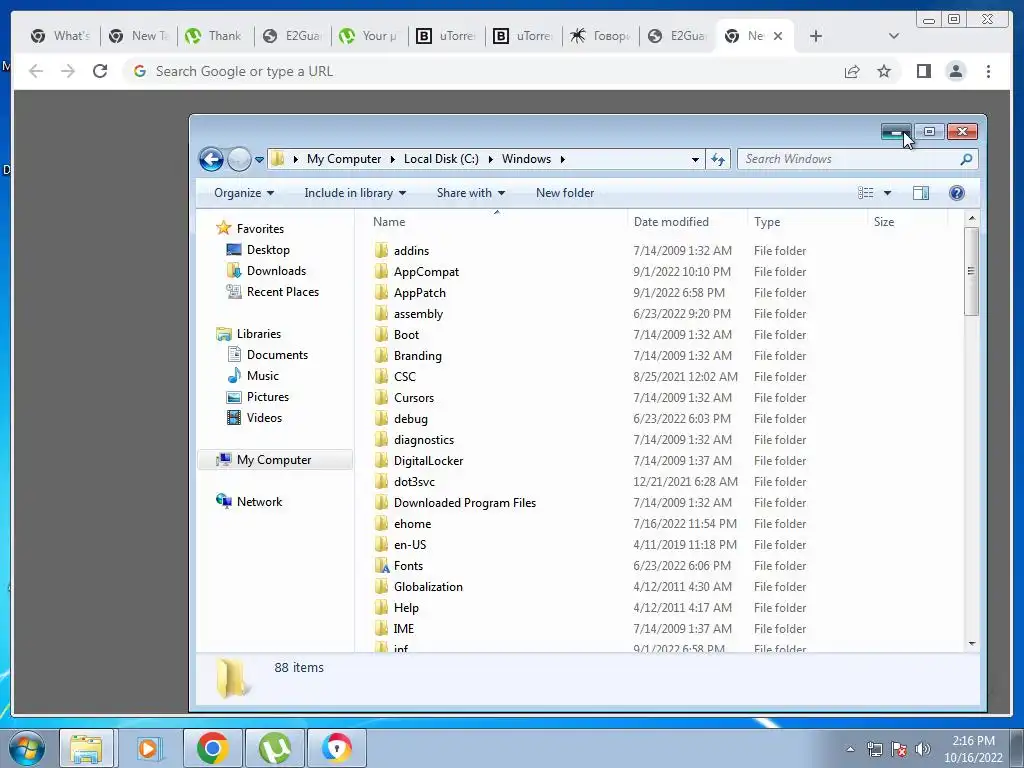
Task: Select the AppPatch folder
Action: 419,293
